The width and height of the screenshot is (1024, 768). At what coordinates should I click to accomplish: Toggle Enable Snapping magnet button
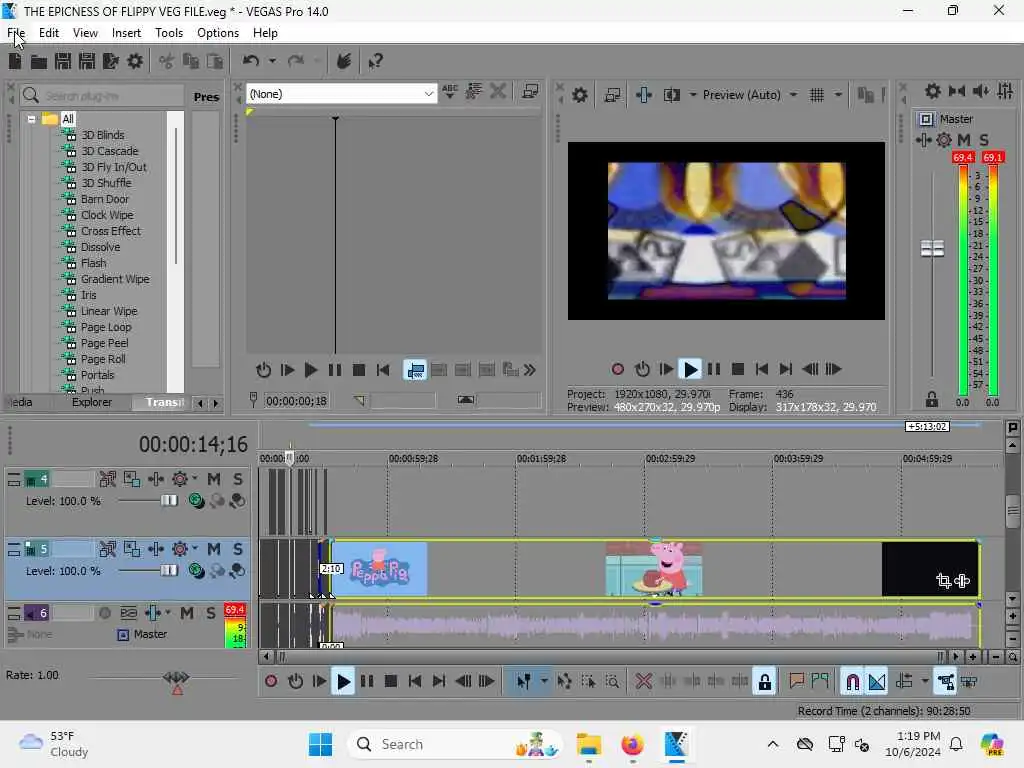coord(852,682)
